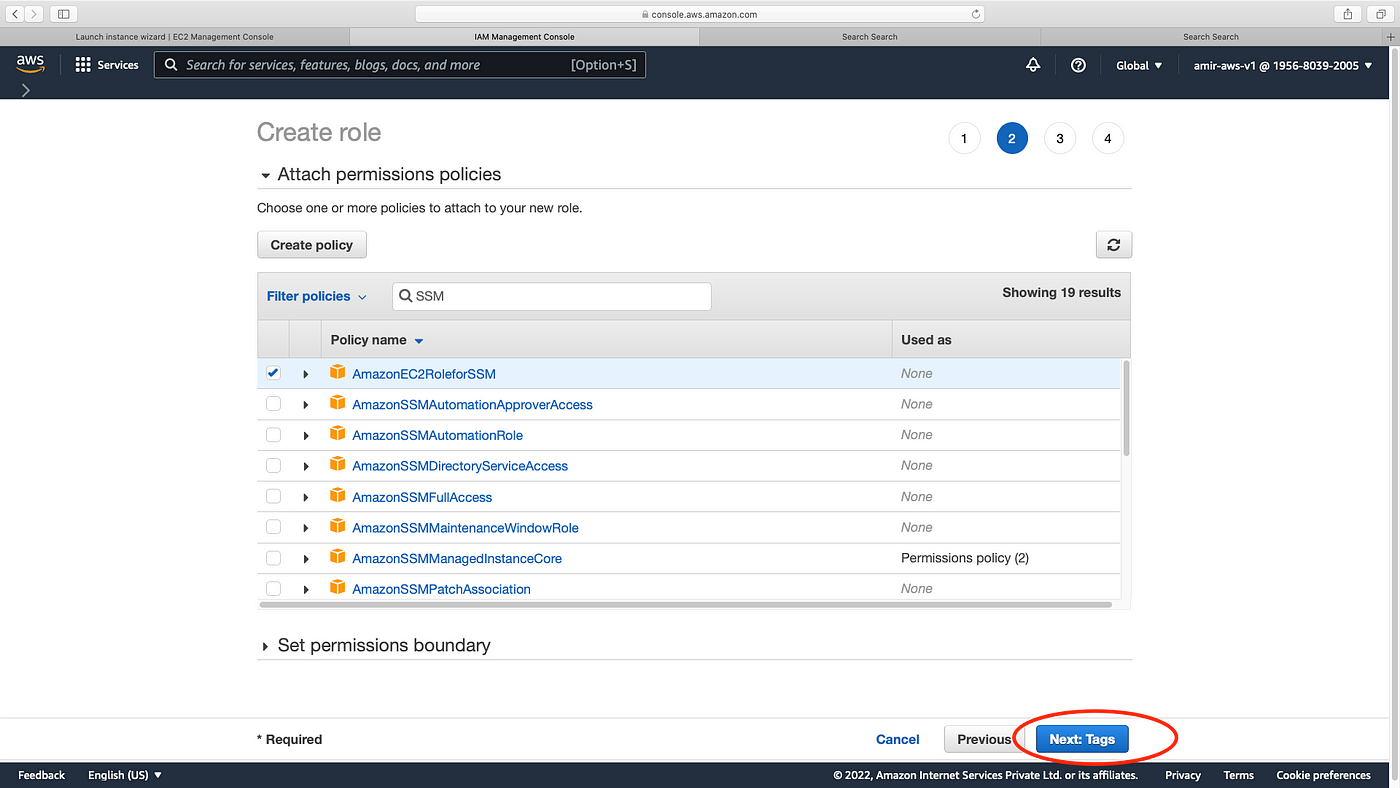Click the Safari forward arrow
Screen dimensions: 1400x788
pos(35,14)
